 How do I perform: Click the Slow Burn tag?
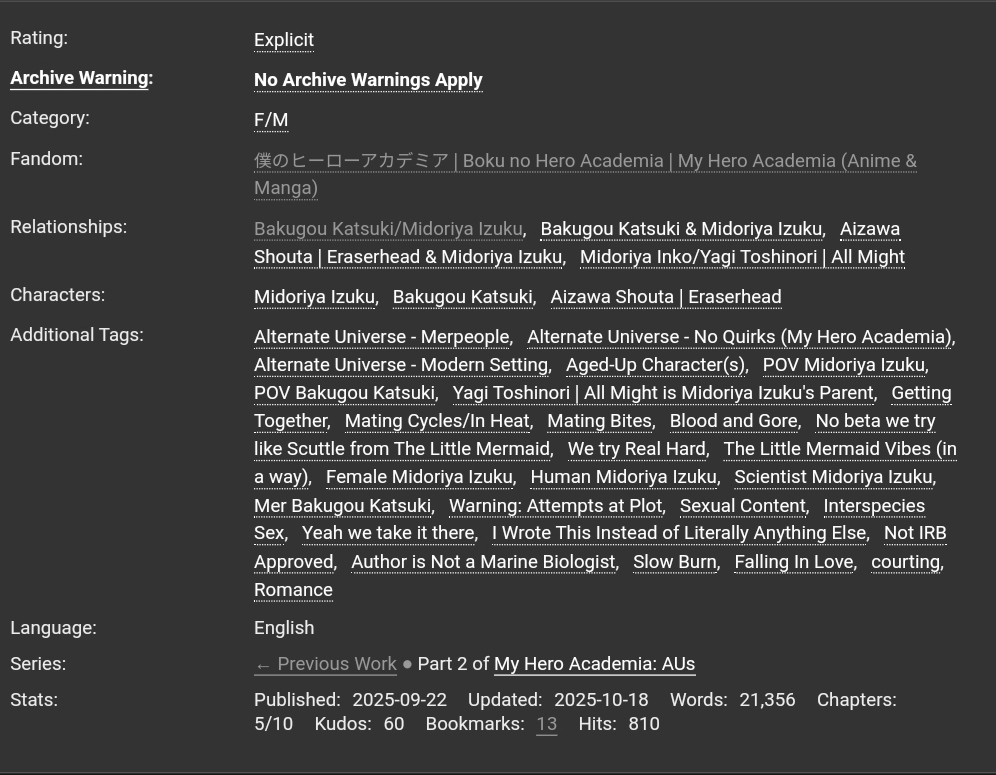tap(675, 562)
